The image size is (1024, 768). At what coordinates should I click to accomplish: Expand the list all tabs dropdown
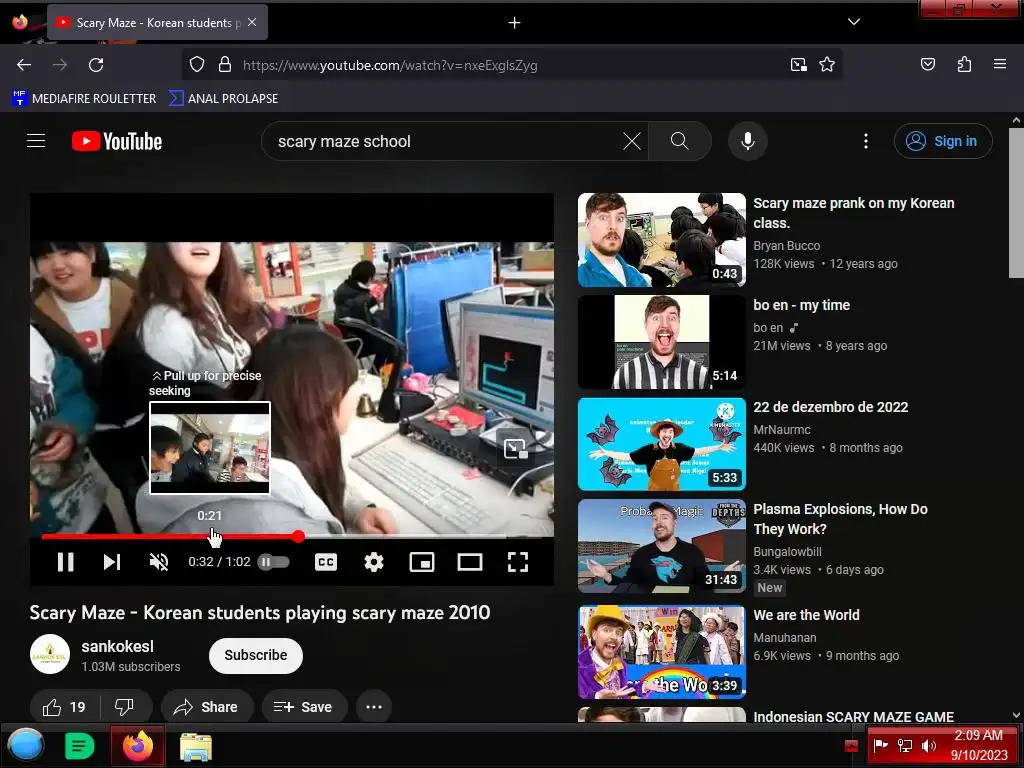pyautogui.click(x=854, y=22)
